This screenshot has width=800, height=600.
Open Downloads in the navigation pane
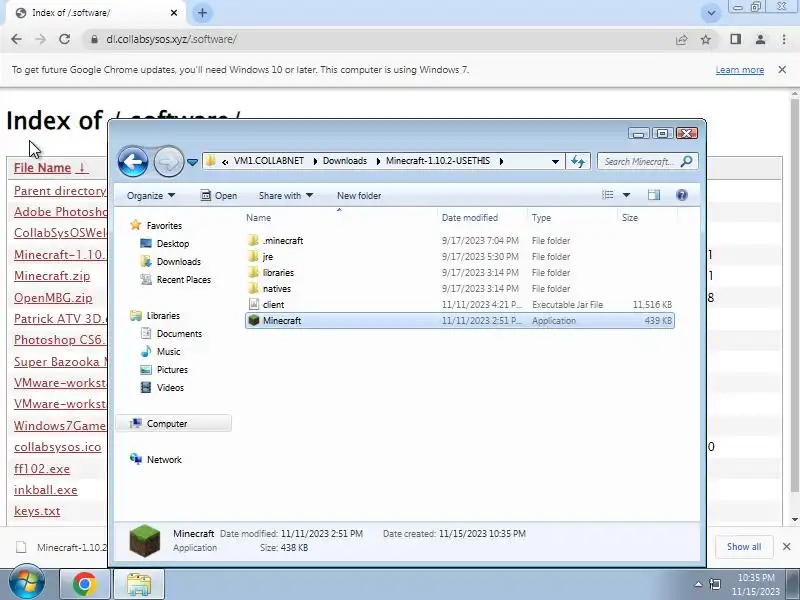click(x=171, y=262)
